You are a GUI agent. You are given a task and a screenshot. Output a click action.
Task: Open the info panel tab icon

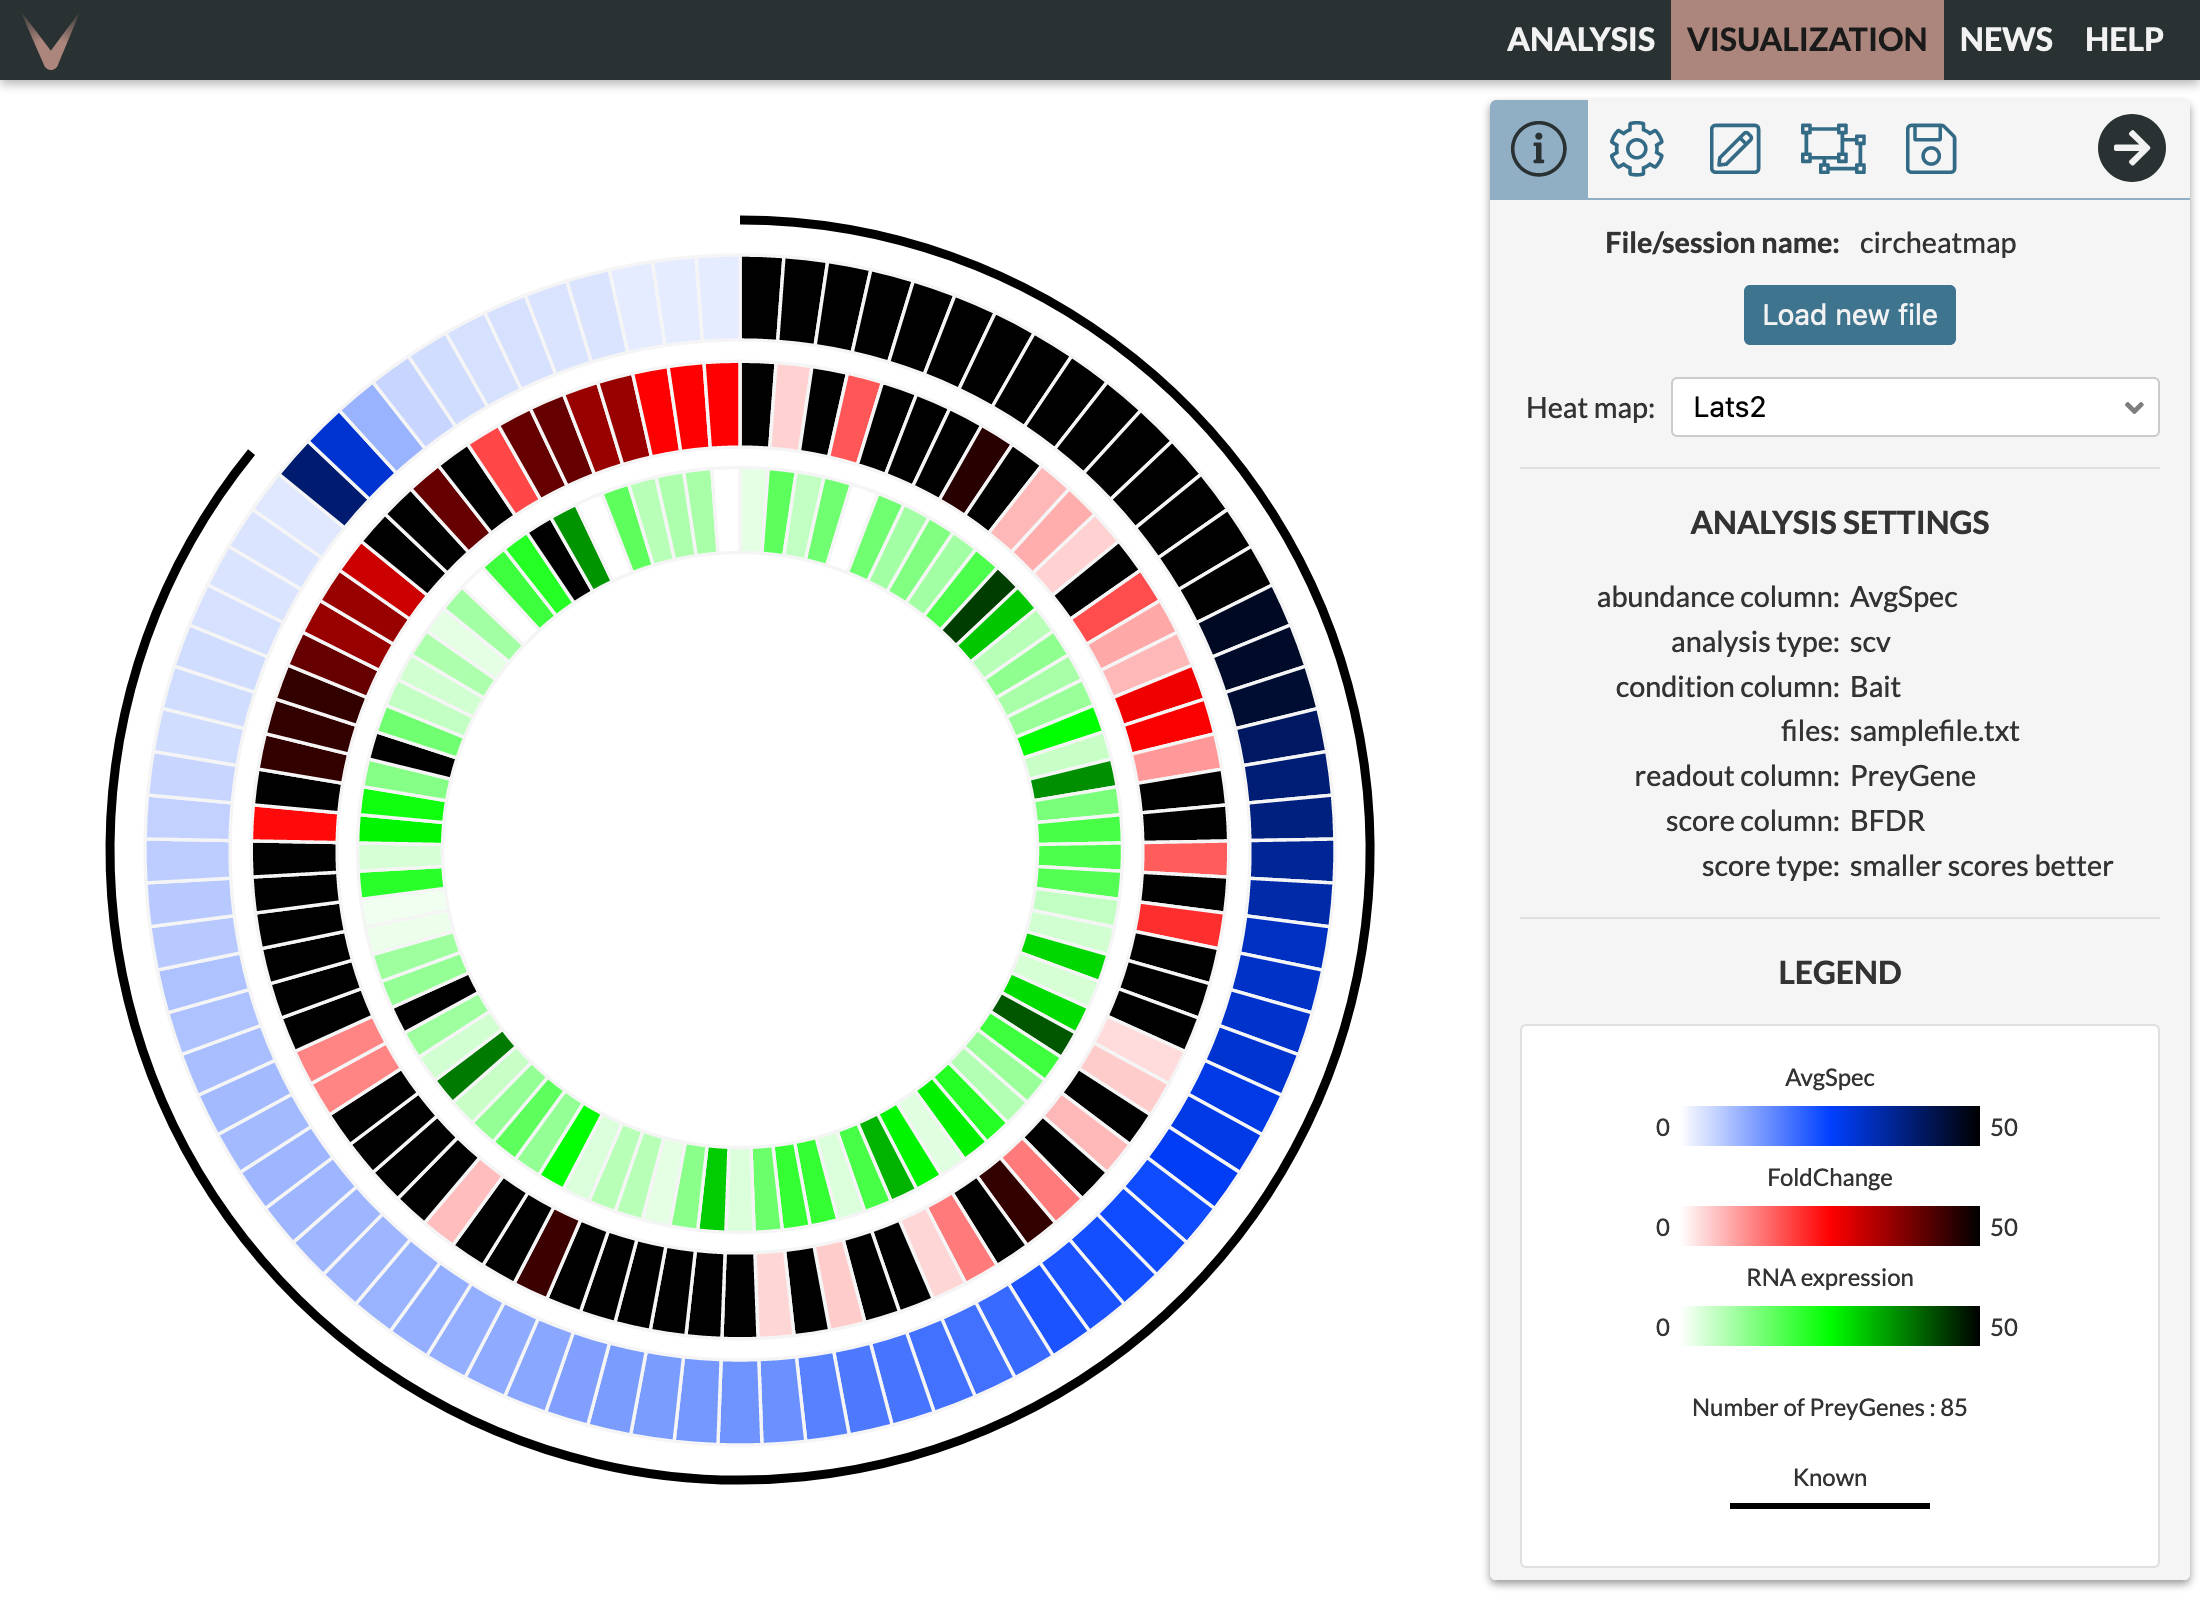[x=1538, y=149]
